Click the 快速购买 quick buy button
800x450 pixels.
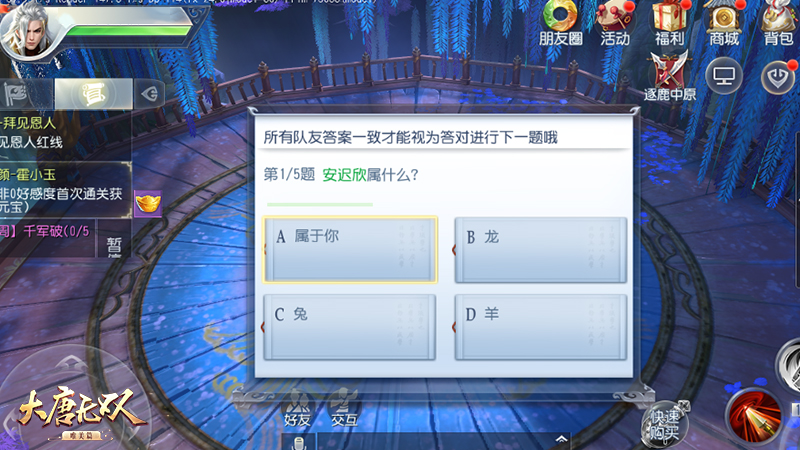pyautogui.click(x=664, y=423)
